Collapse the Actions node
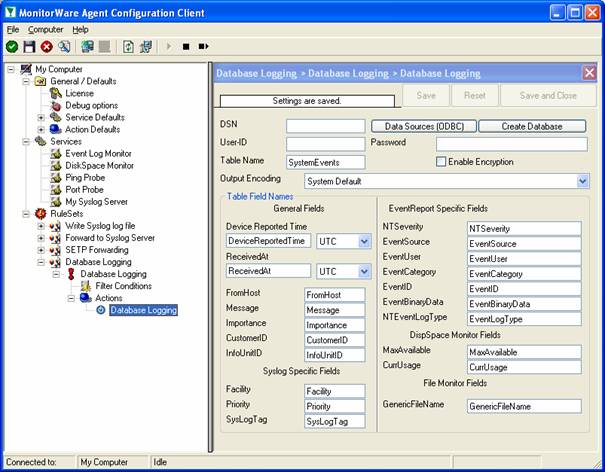The width and height of the screenshot is (605, 472). 71,298
